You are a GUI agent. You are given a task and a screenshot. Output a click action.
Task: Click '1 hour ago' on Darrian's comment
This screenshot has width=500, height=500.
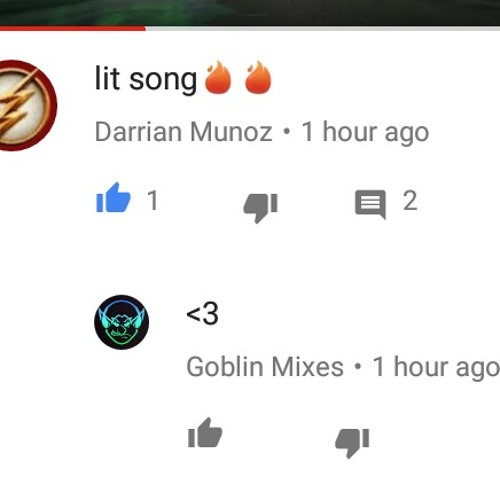tap(365, 132)
